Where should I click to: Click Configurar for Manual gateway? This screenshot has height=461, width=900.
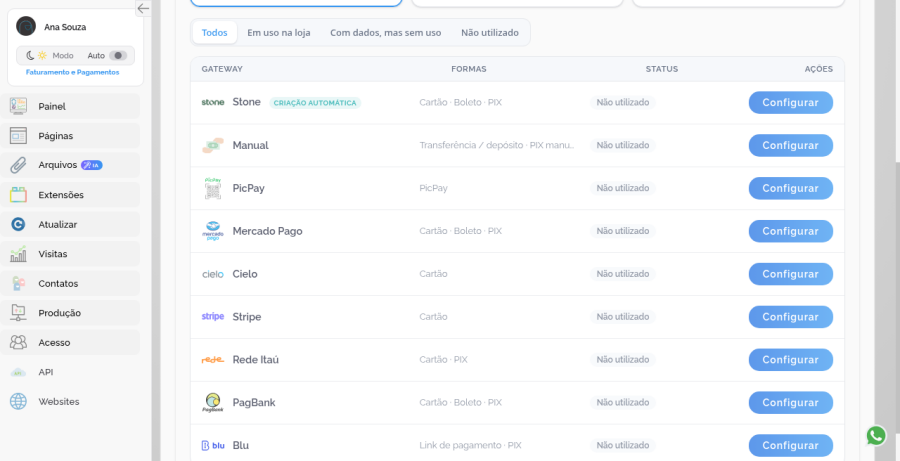pyautogui.click(x=790, y=145)
